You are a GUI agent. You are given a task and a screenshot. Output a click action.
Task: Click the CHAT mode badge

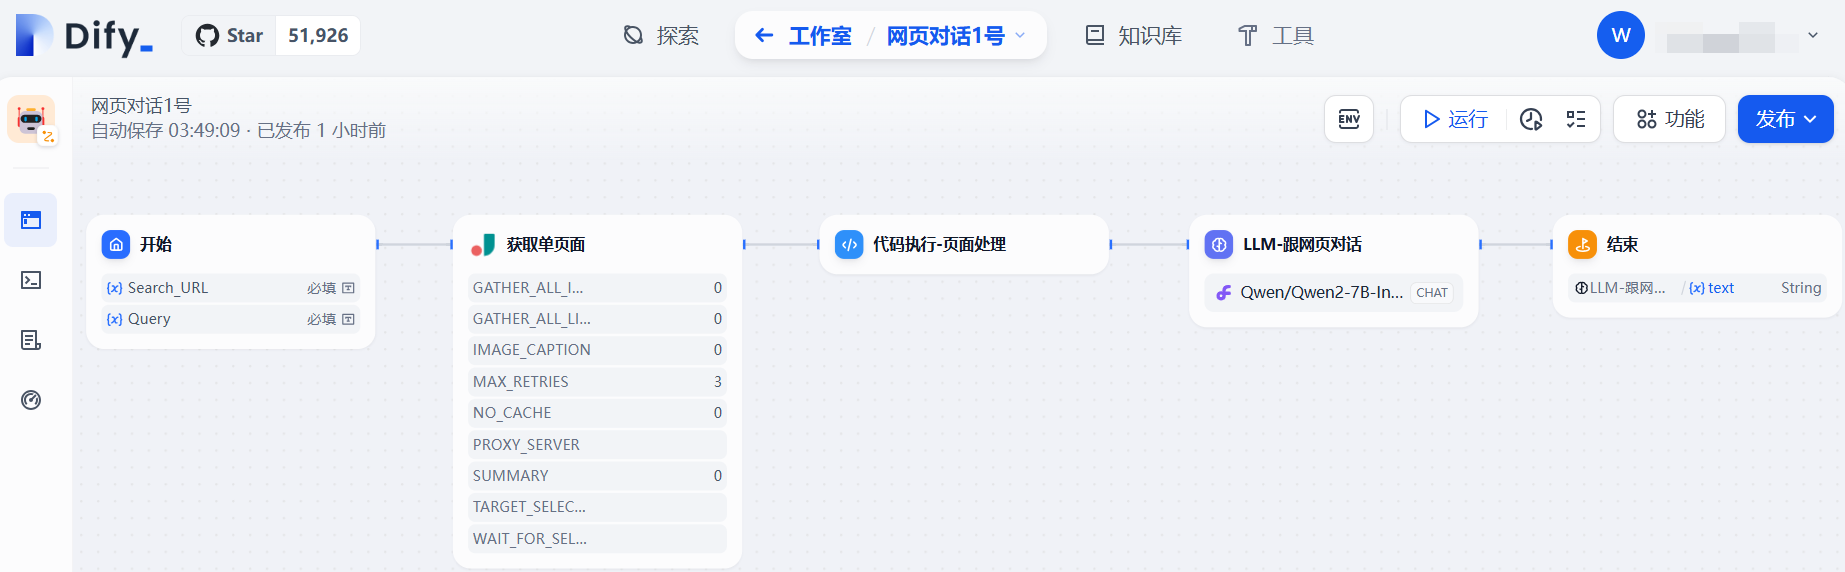1432,293
